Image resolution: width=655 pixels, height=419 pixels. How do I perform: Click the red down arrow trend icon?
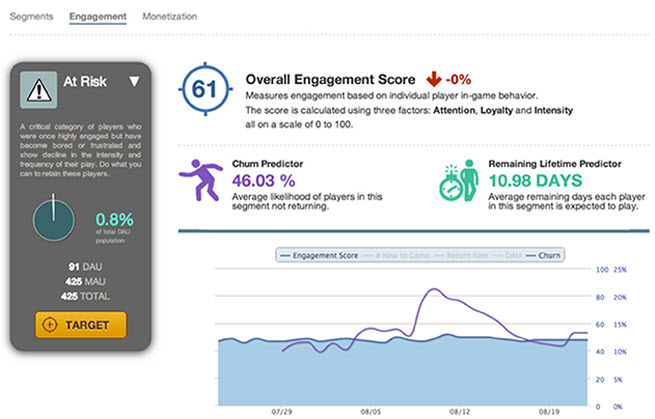[x=434, y=79]
